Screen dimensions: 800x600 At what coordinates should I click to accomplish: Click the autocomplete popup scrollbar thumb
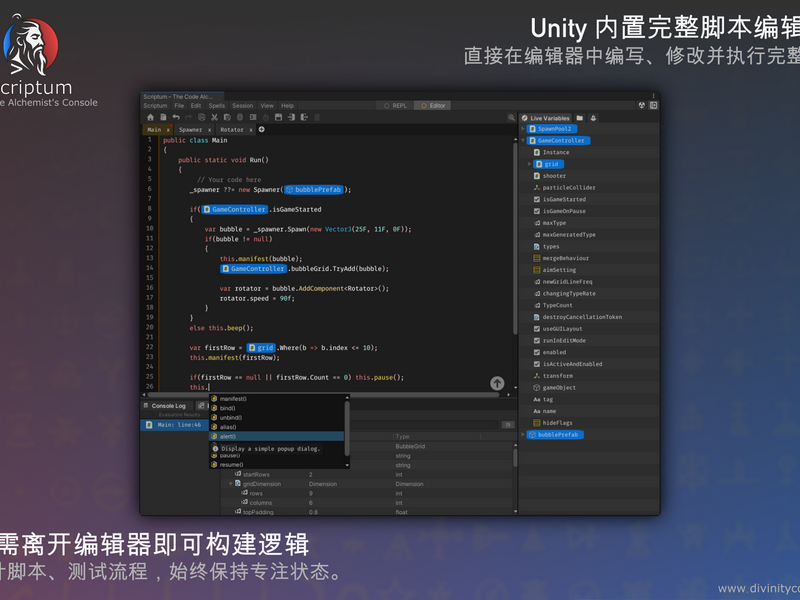(x=347, y=428)
